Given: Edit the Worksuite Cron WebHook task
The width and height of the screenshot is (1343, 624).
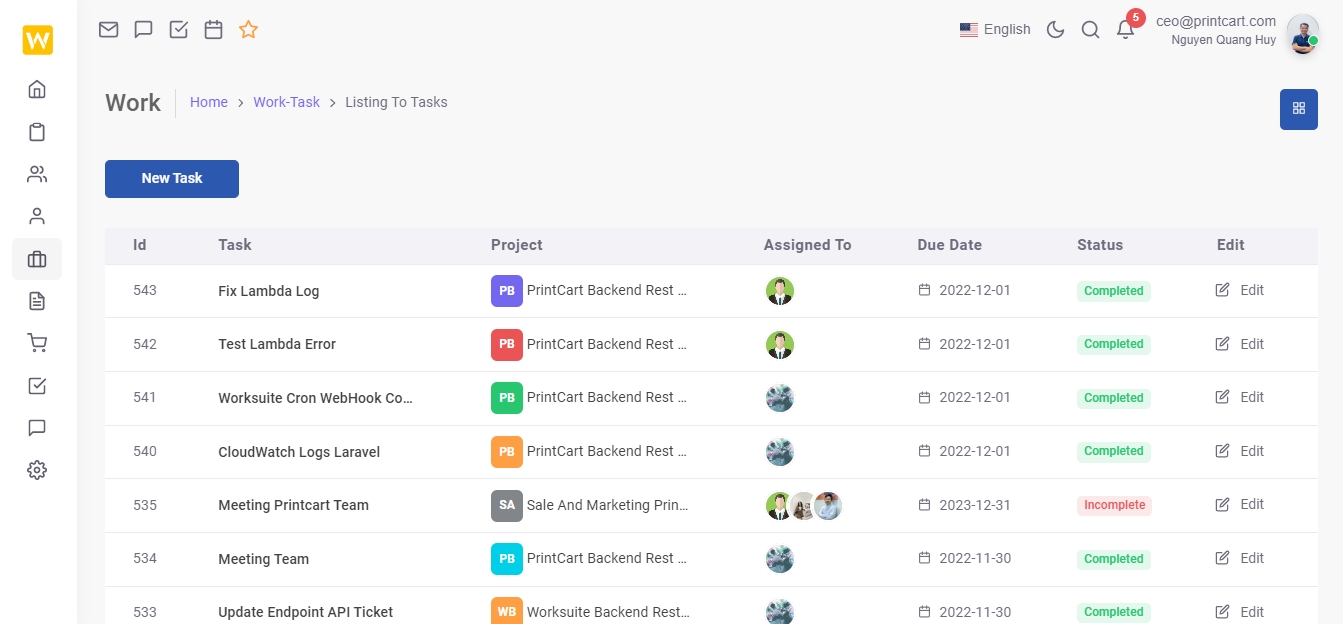Looking at the screenshot, I should (1240, 397).
